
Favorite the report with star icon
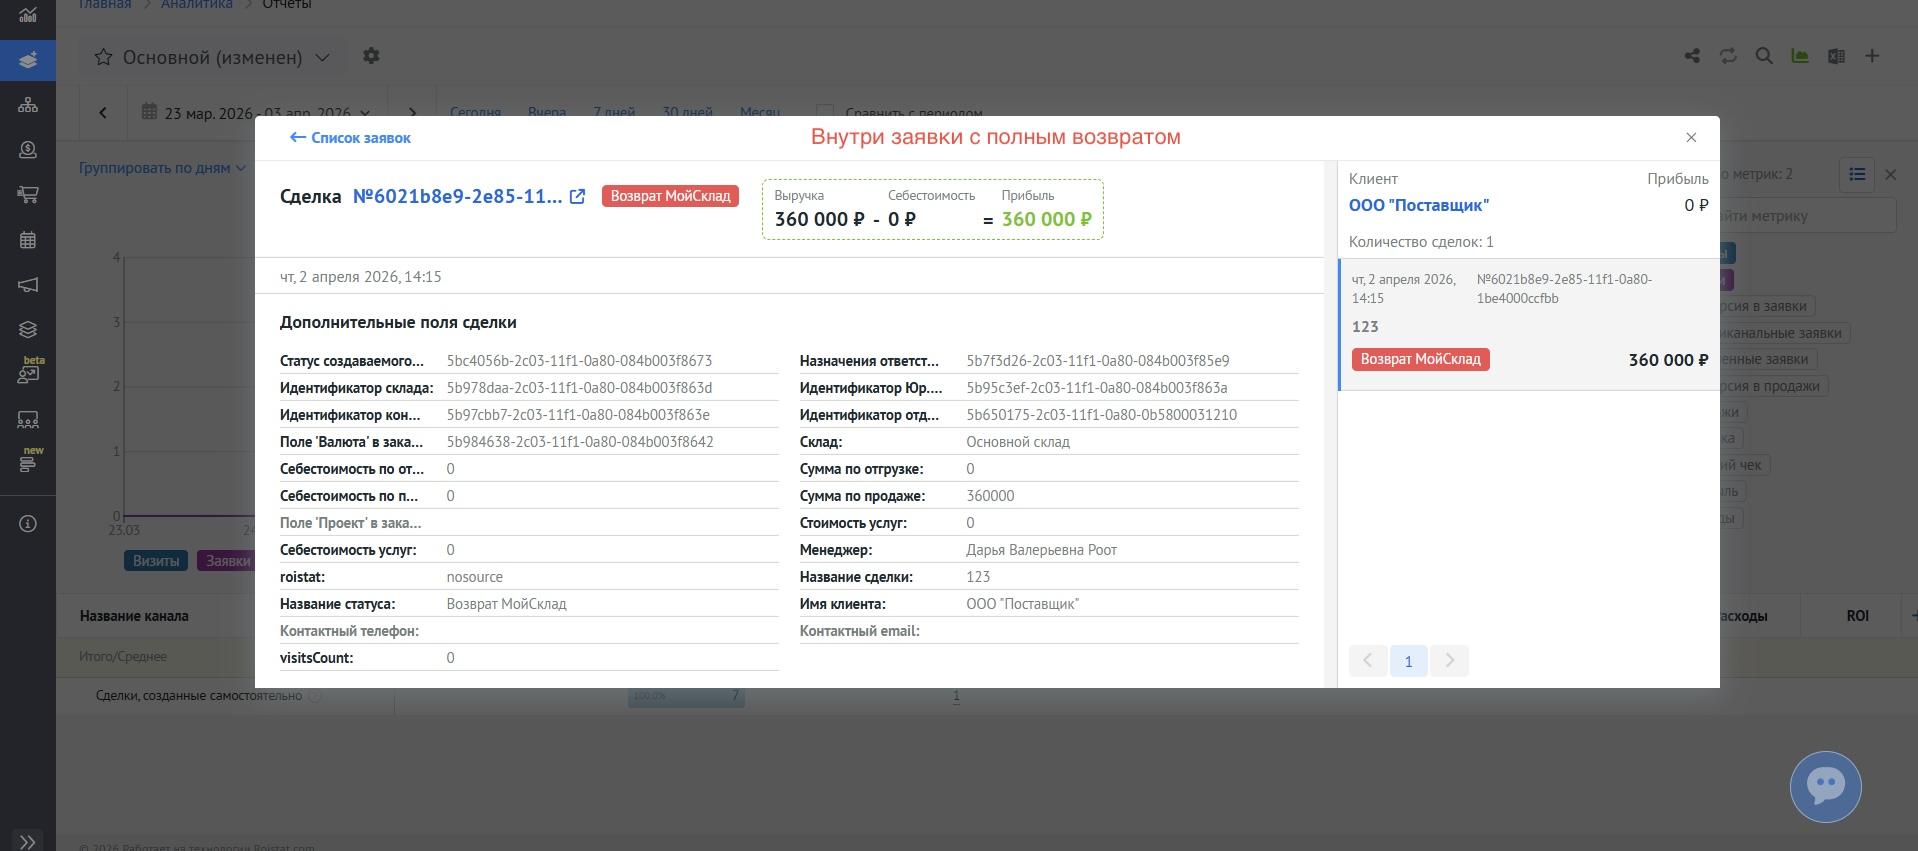click(103, 57)
